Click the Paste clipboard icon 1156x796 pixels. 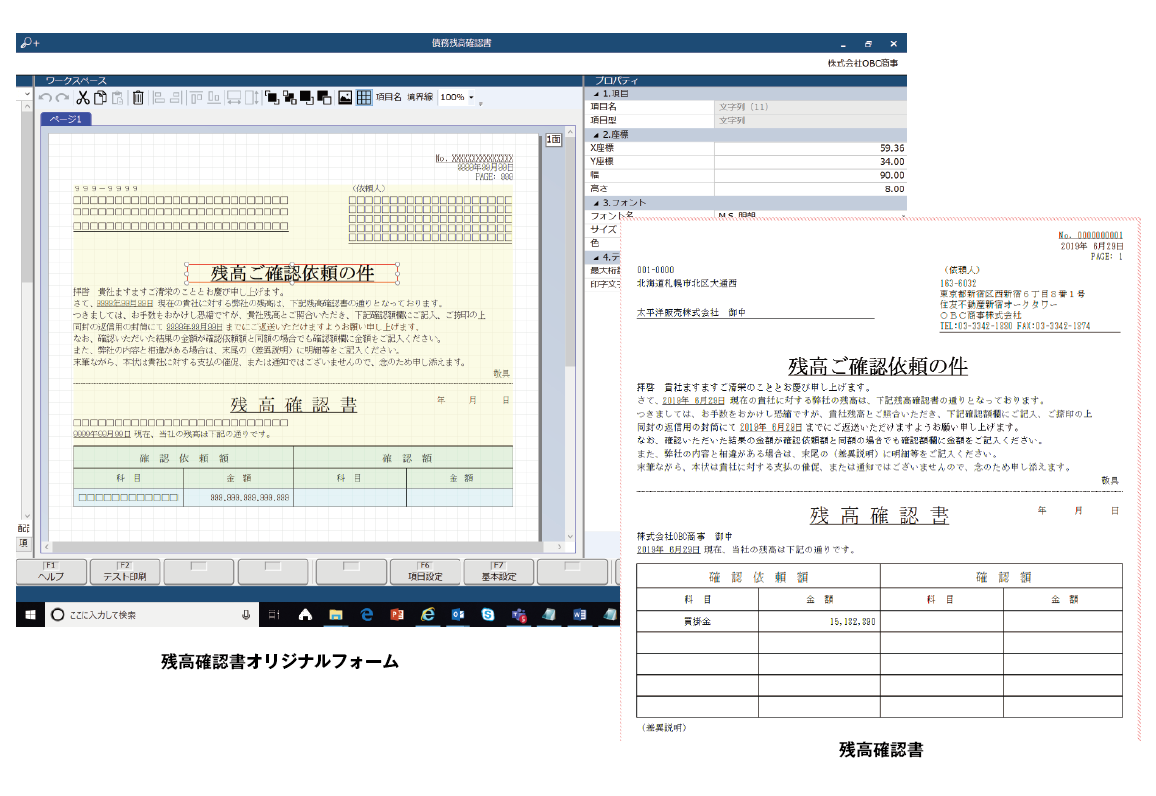pos(117,97)
